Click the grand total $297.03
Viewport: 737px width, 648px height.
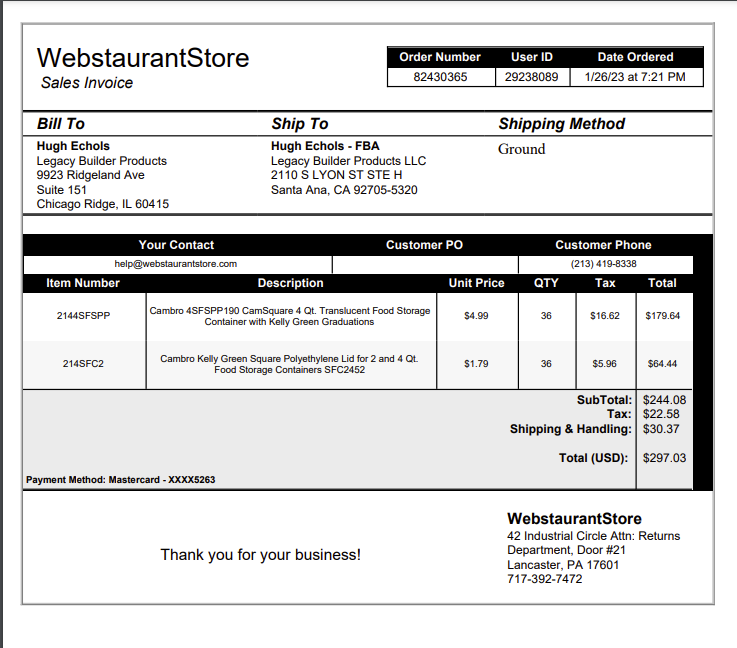pos(664,458)
